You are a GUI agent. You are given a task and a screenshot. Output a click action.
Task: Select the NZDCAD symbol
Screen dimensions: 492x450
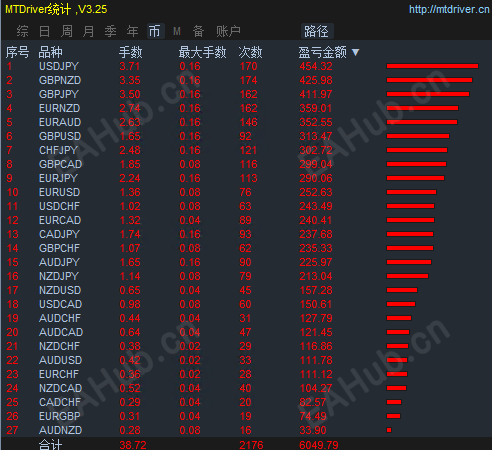point(60,388)
